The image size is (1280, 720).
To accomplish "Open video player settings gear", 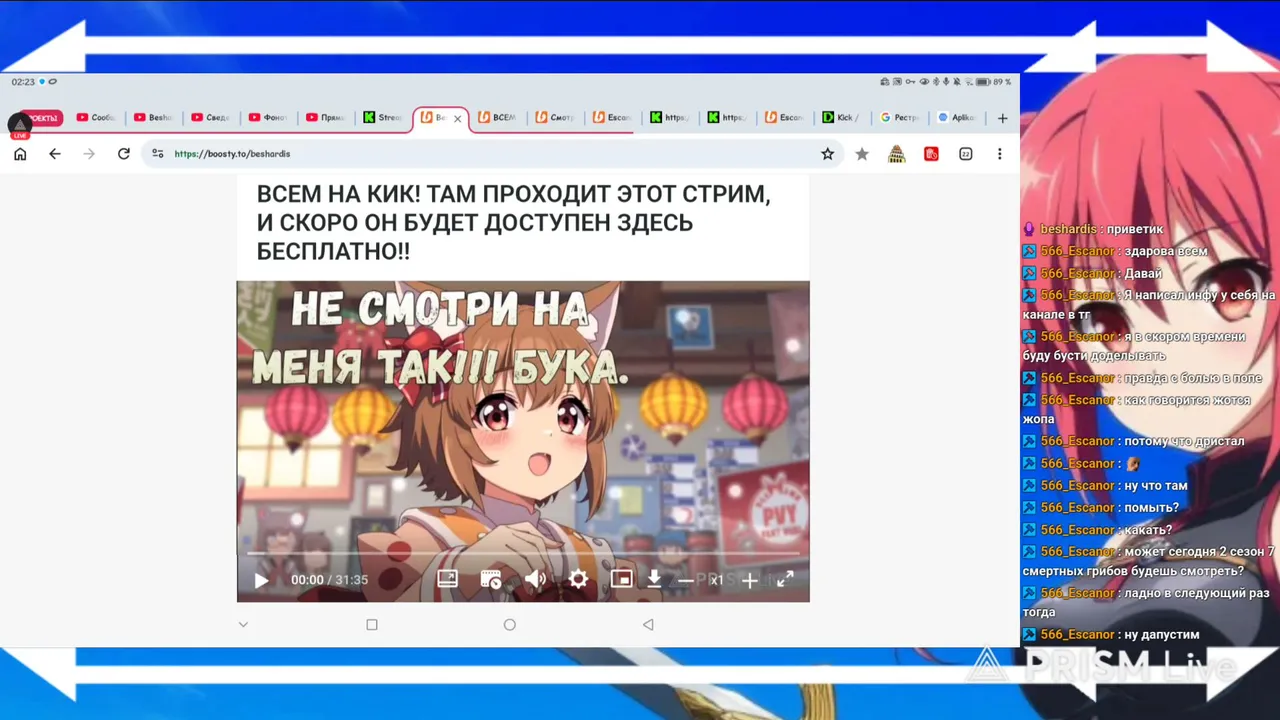I will point(578,579).
